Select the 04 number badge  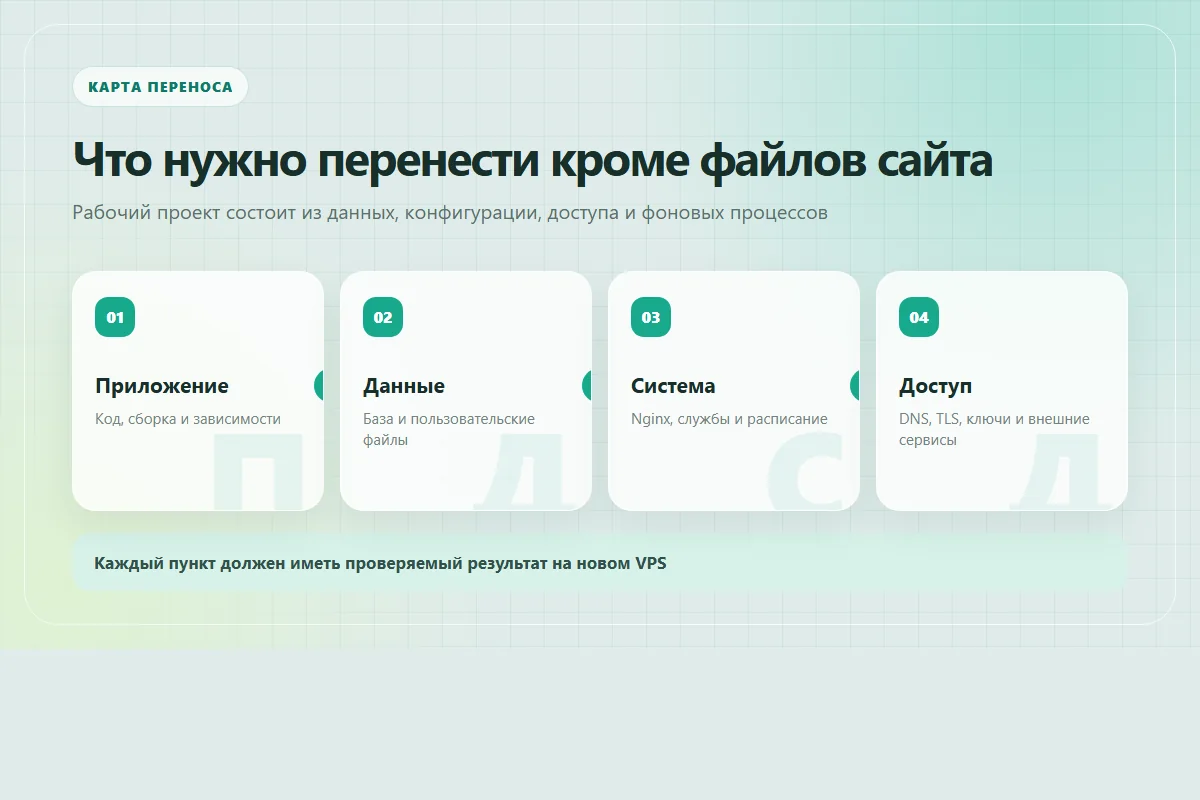pyautogui.click(x=919, y=317)
